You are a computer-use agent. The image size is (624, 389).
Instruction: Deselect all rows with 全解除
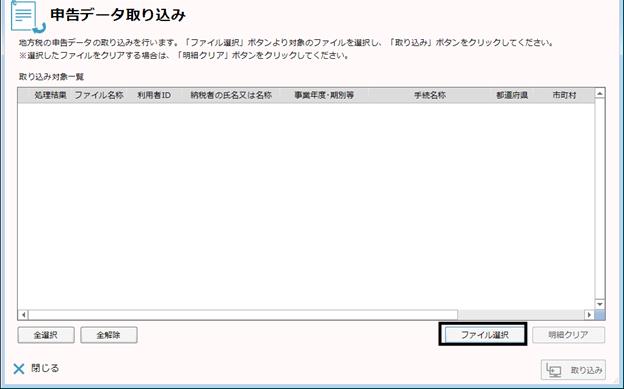[x=109, y=335]
